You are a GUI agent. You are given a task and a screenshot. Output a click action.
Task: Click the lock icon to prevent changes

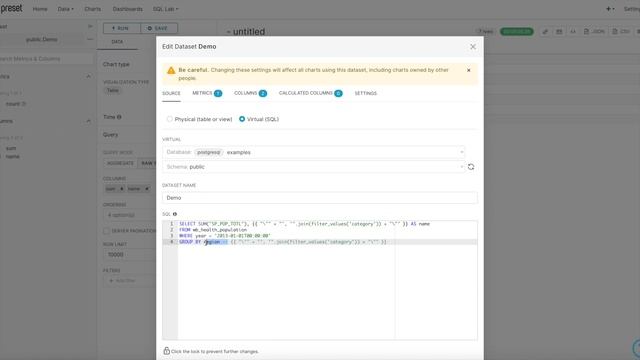167,351
